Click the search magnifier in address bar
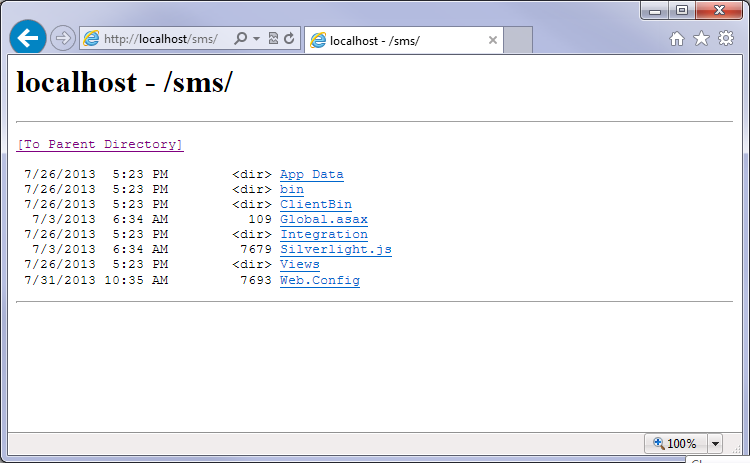This screenshot has height=463, width=750. click(240, 39)
